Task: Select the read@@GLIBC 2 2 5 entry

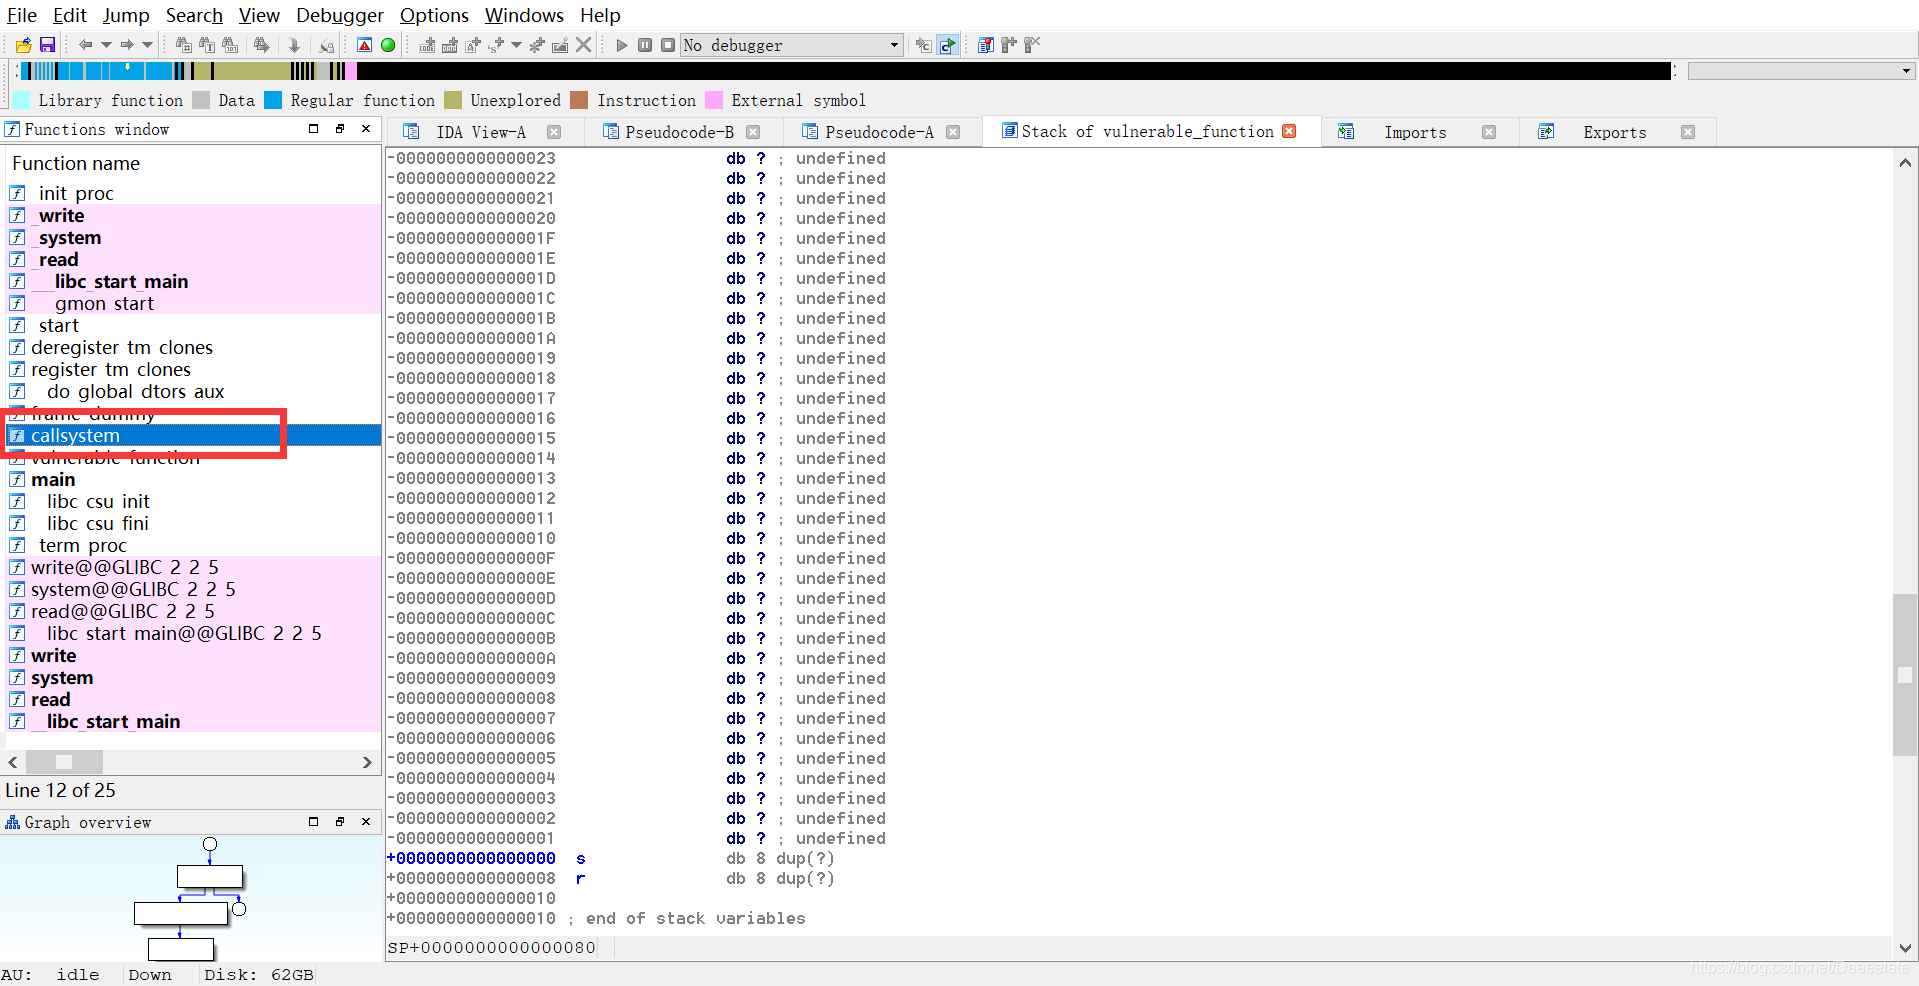Action: pos(193,611)
